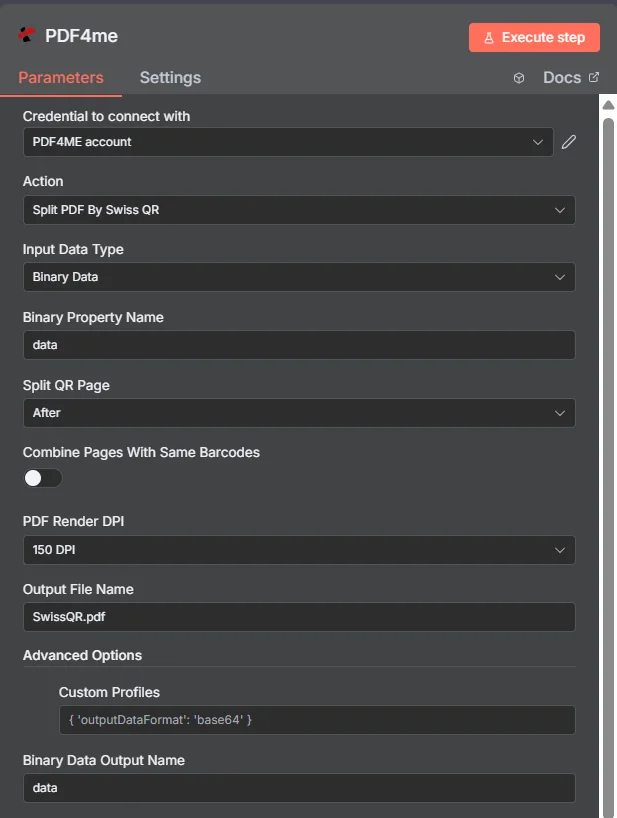Image resolution: width=617 pixels, height=818 pixels.
Task: Open the Split QR Page dropdown
Action: pyautogui.click(x=299, y=413)
